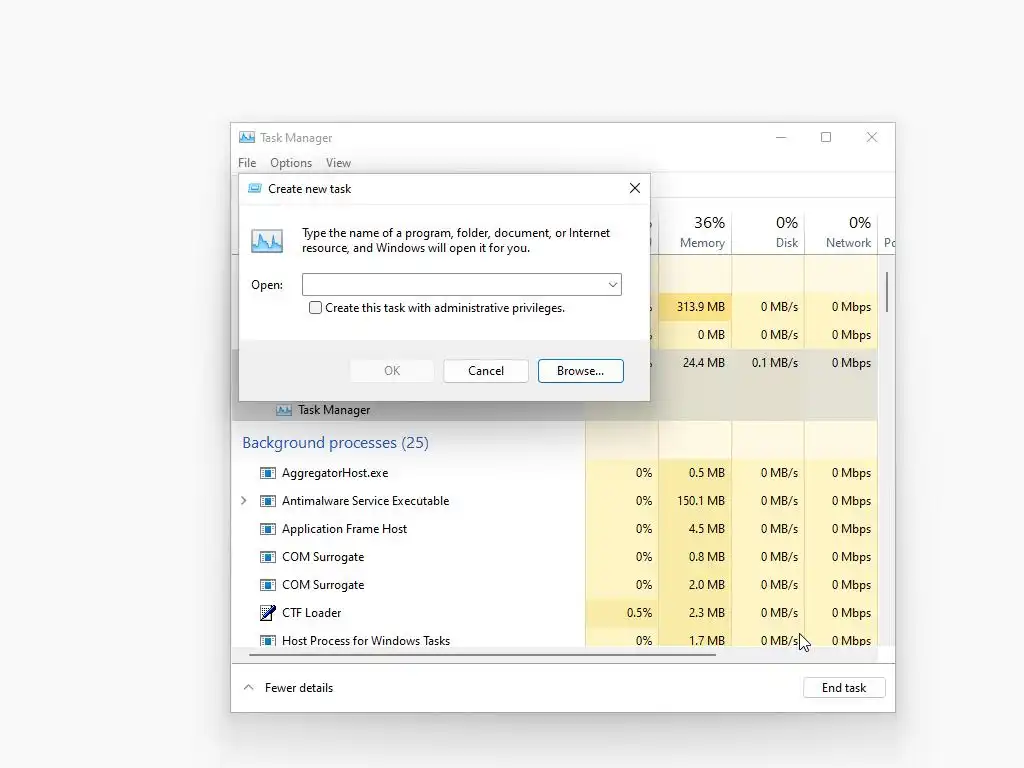Click the 24.4 MB memory cell
The width and height of the screenshot is (1024, 768).
696,363
